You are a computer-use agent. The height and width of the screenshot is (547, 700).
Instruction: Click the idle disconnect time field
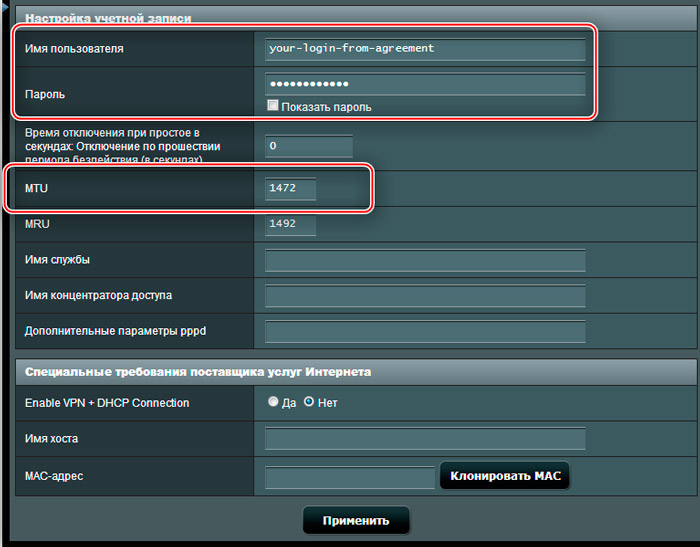(308, 146)
